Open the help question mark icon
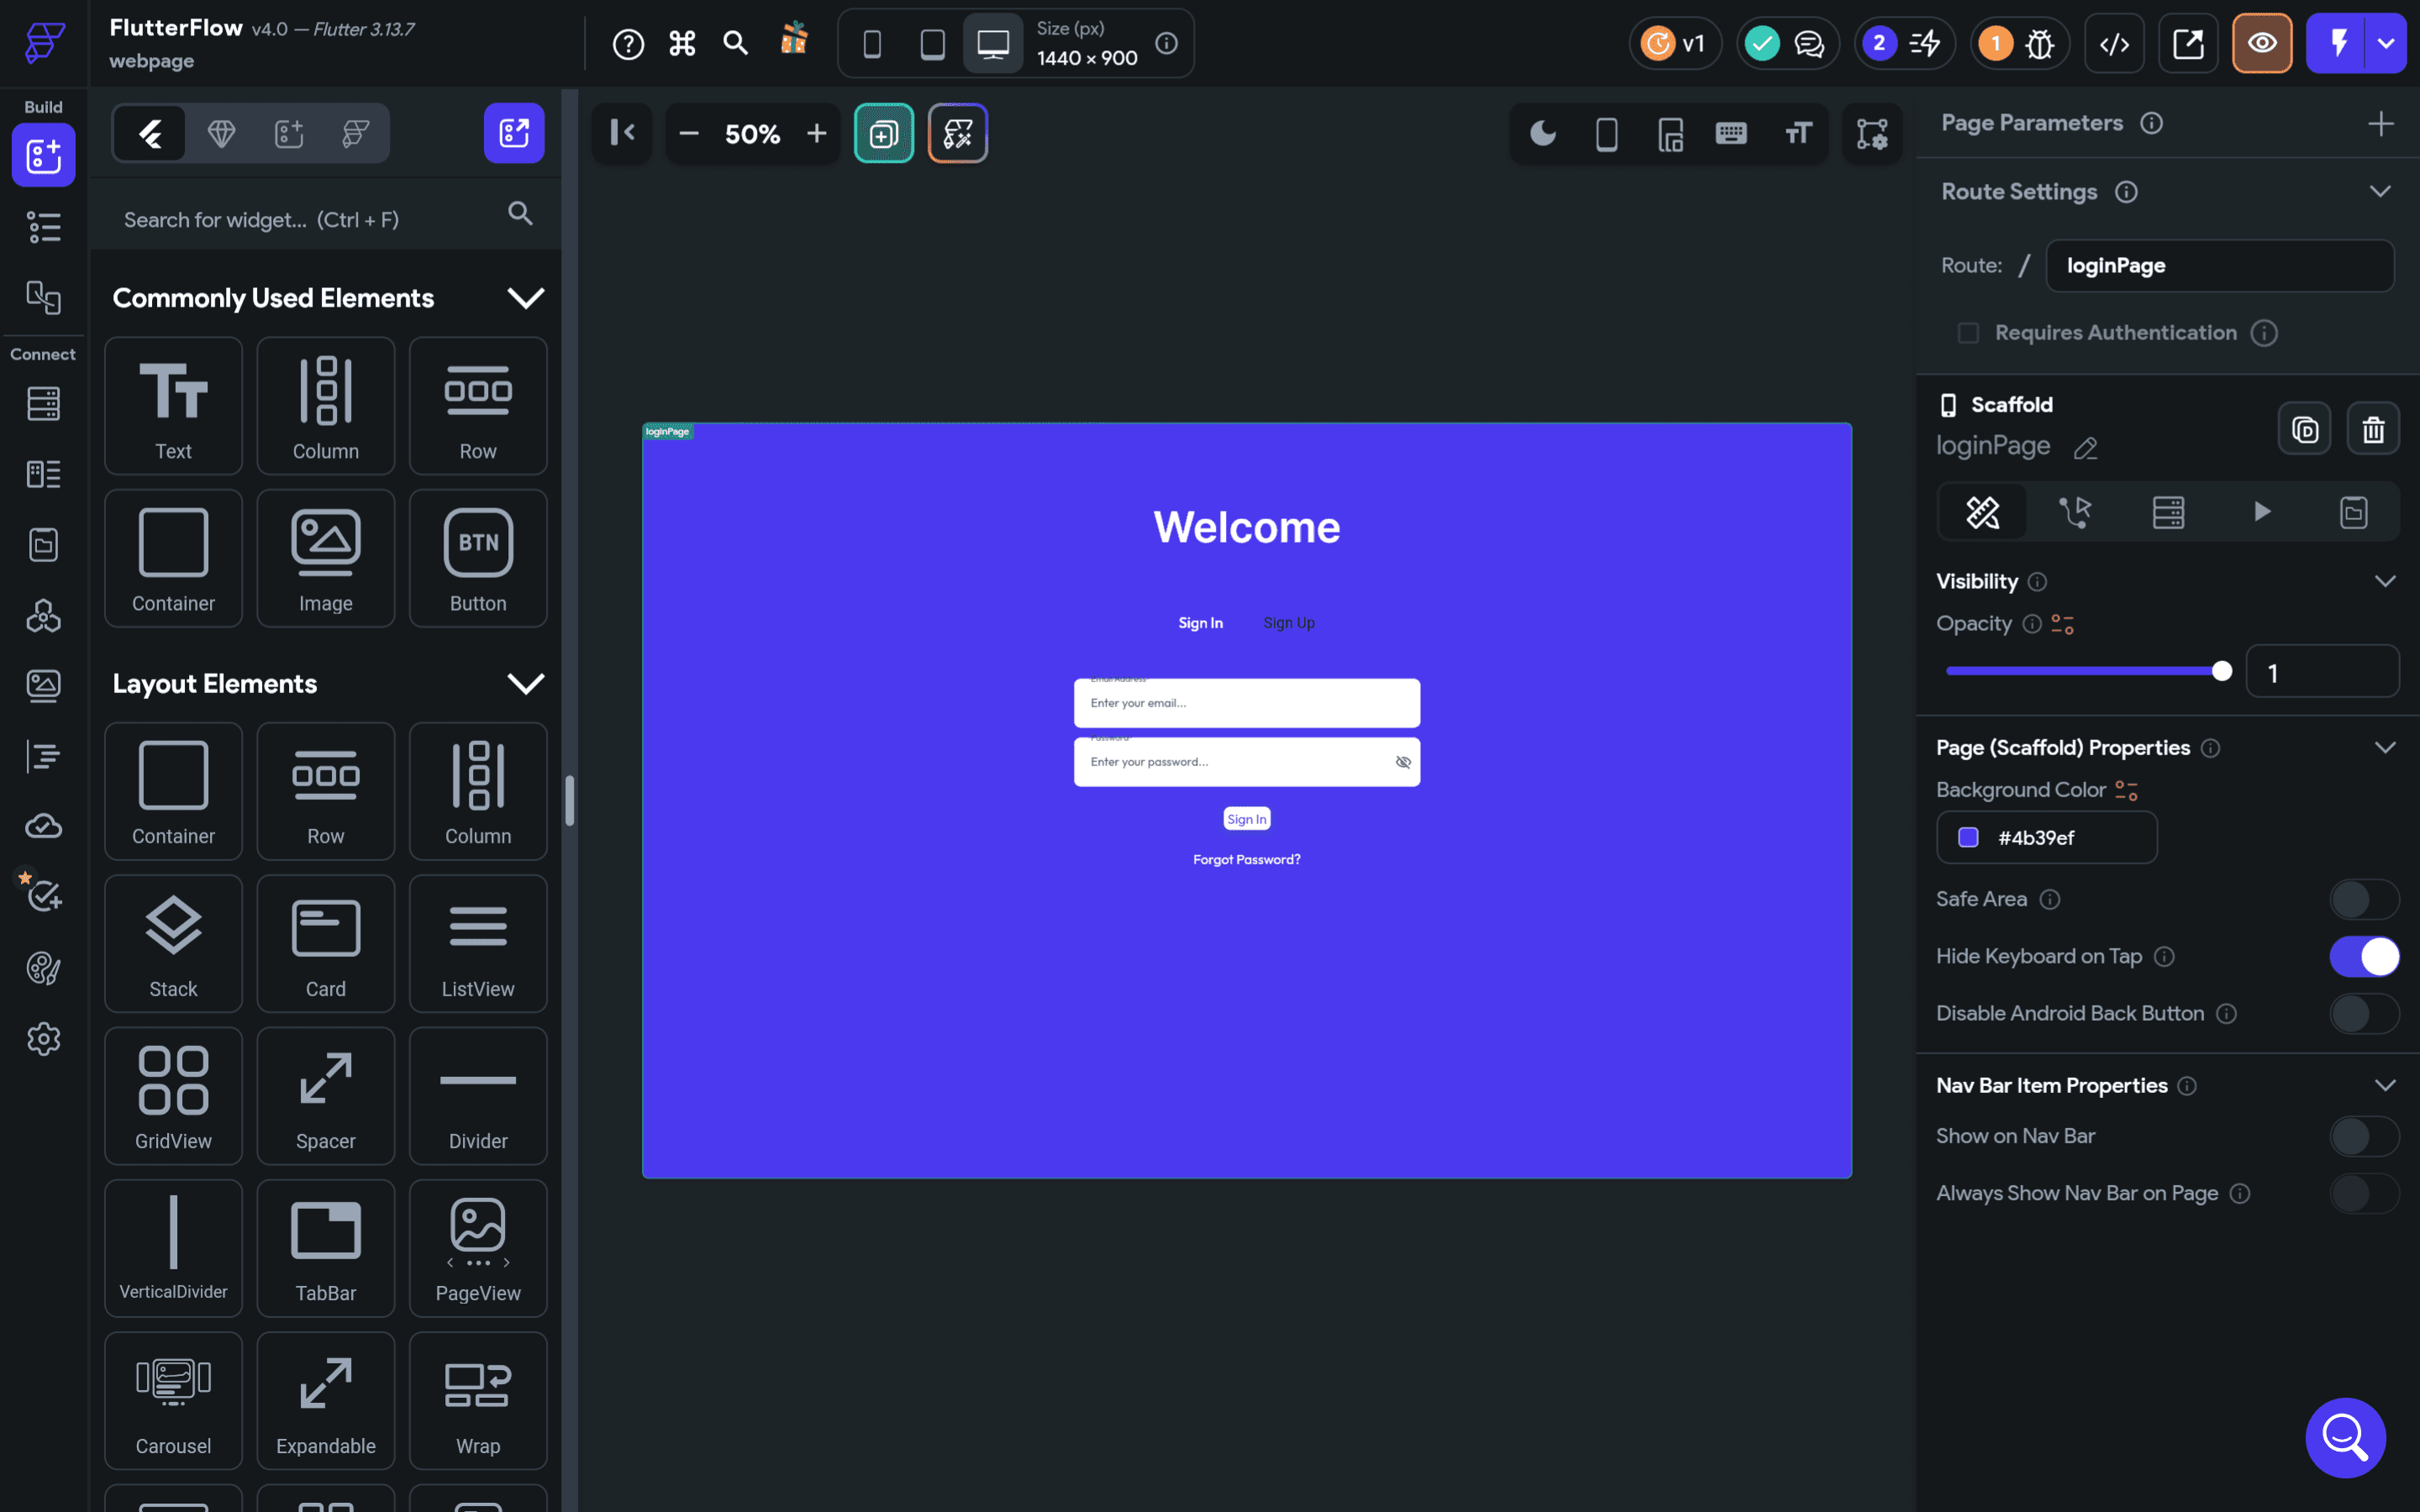 [x=628, y=44]
